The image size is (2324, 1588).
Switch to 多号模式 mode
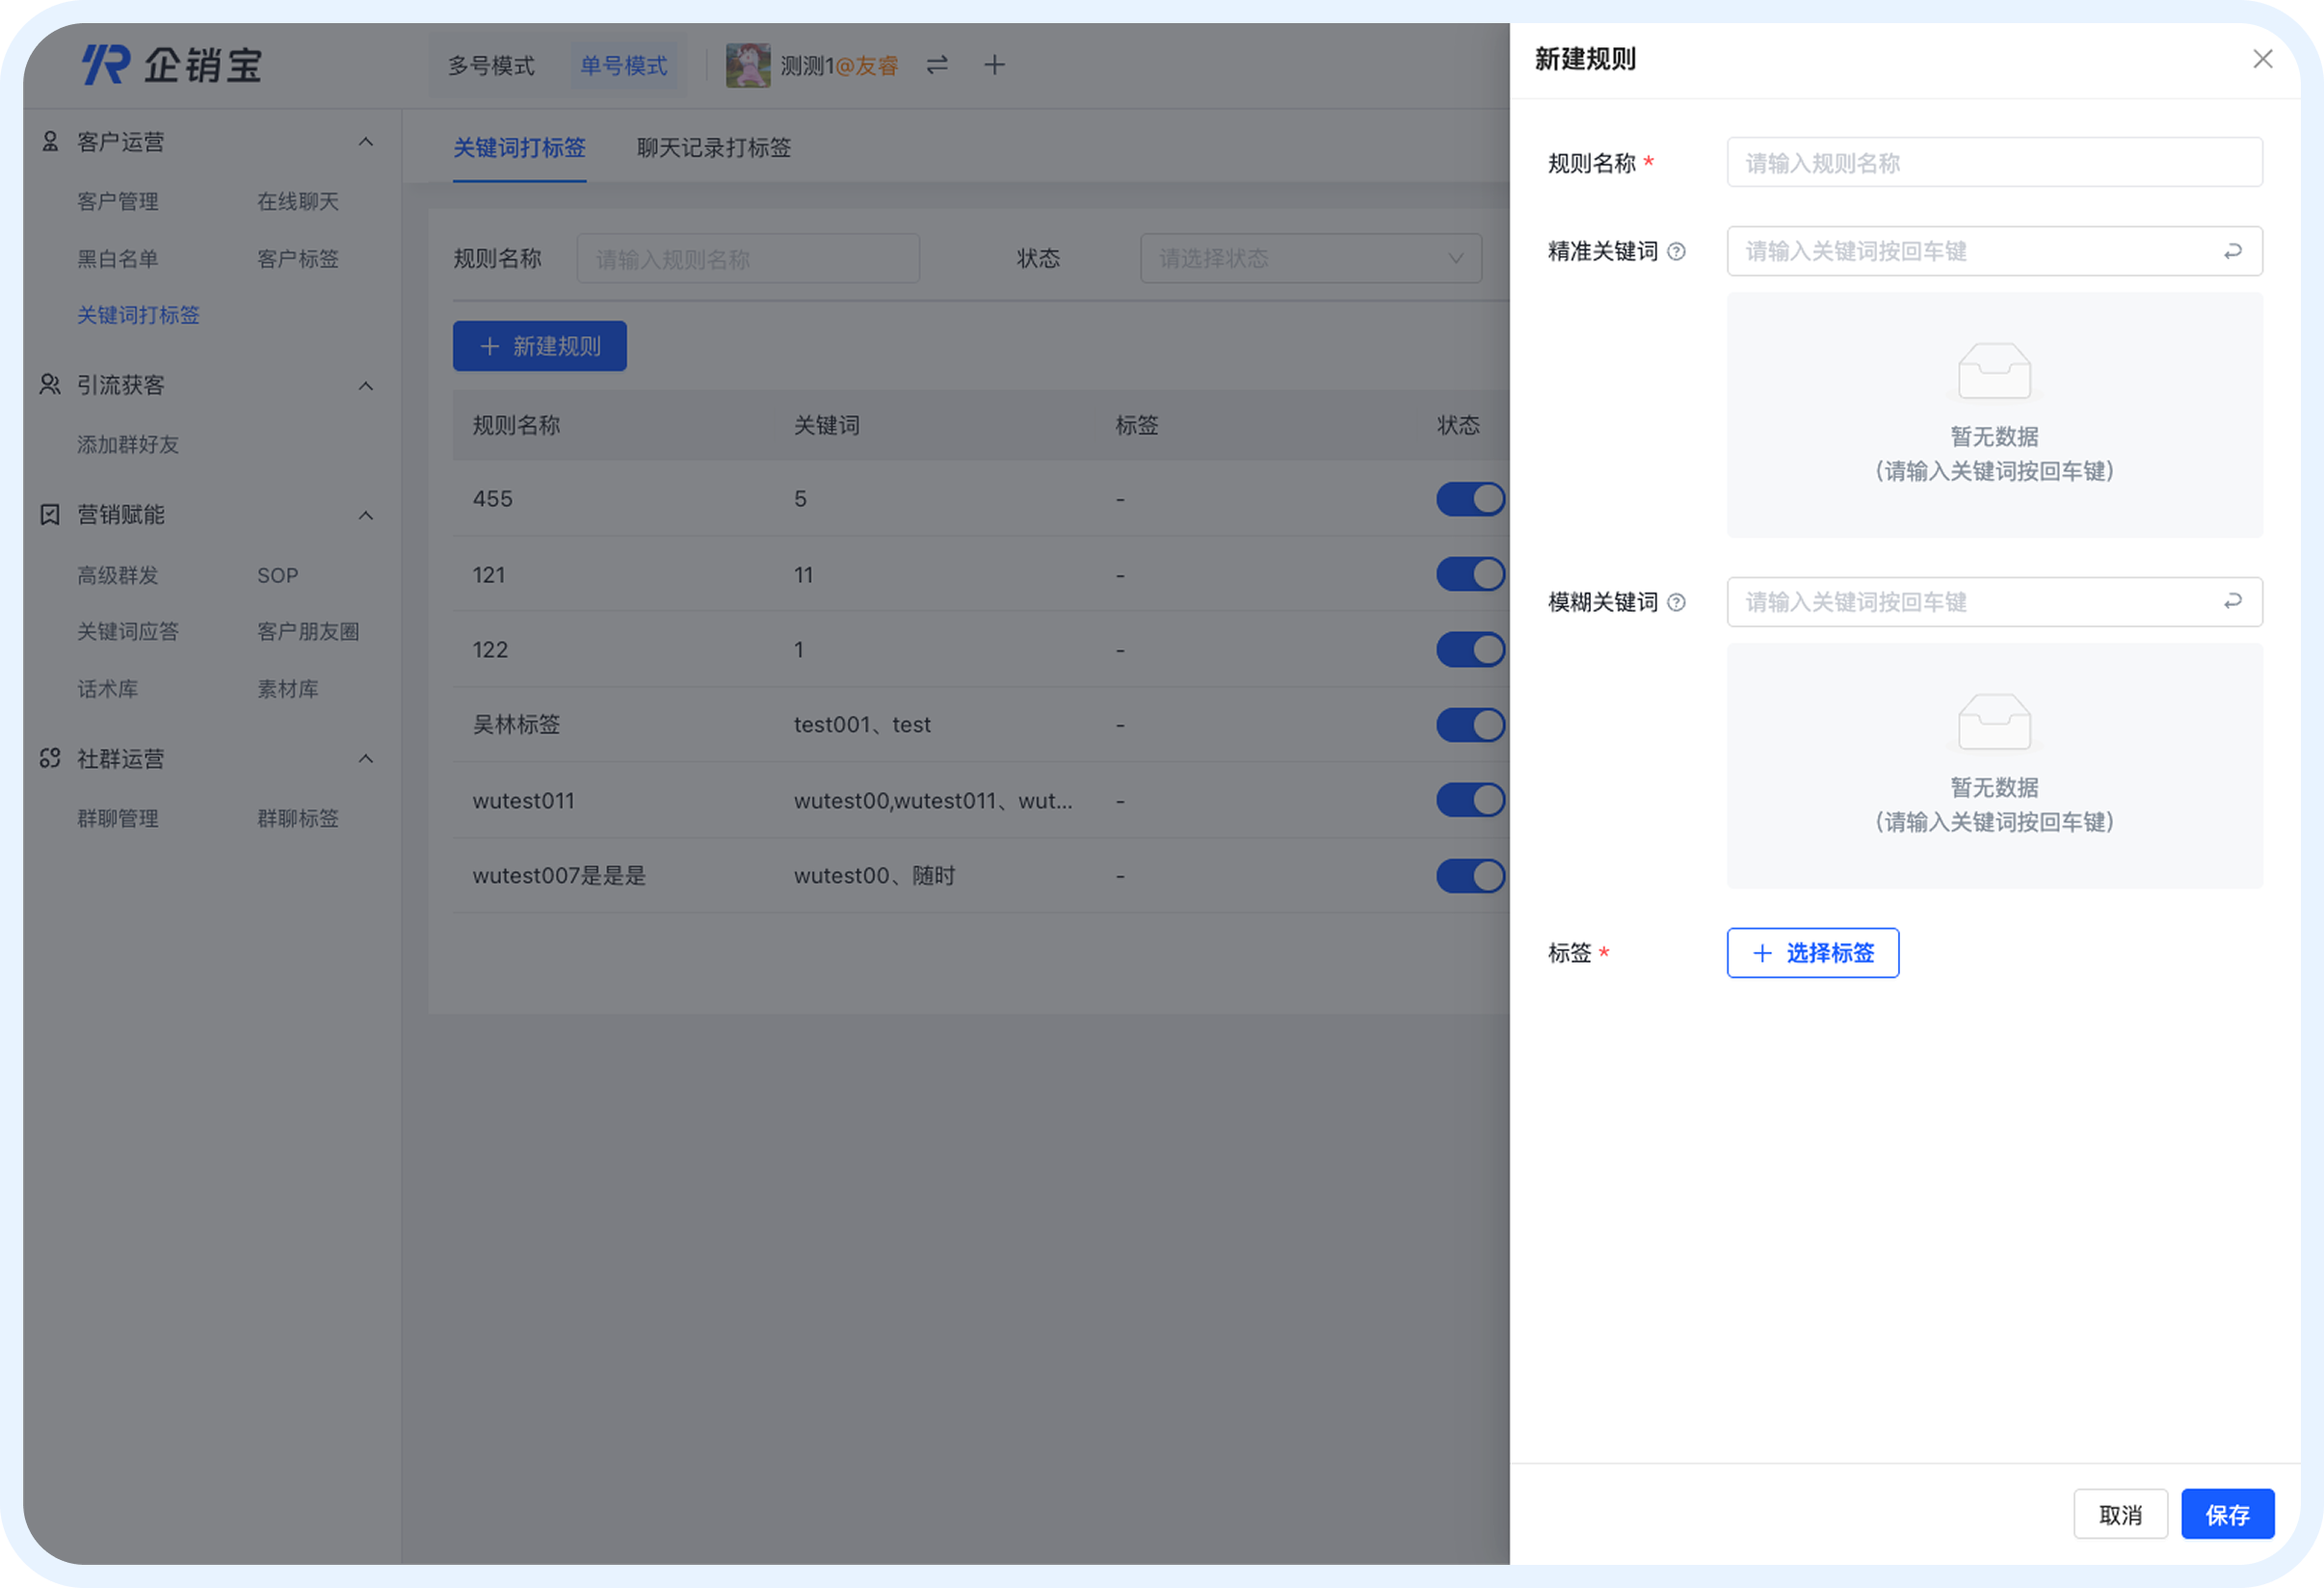pos(491,64)
